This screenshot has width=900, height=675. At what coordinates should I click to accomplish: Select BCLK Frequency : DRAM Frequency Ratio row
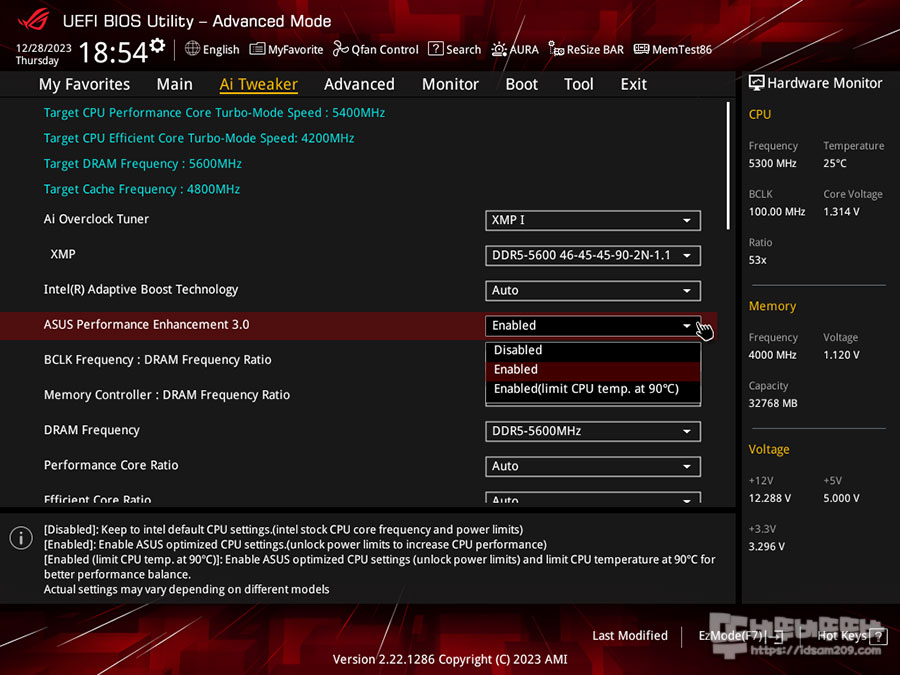pyautogui.click(x=157, y=360)
